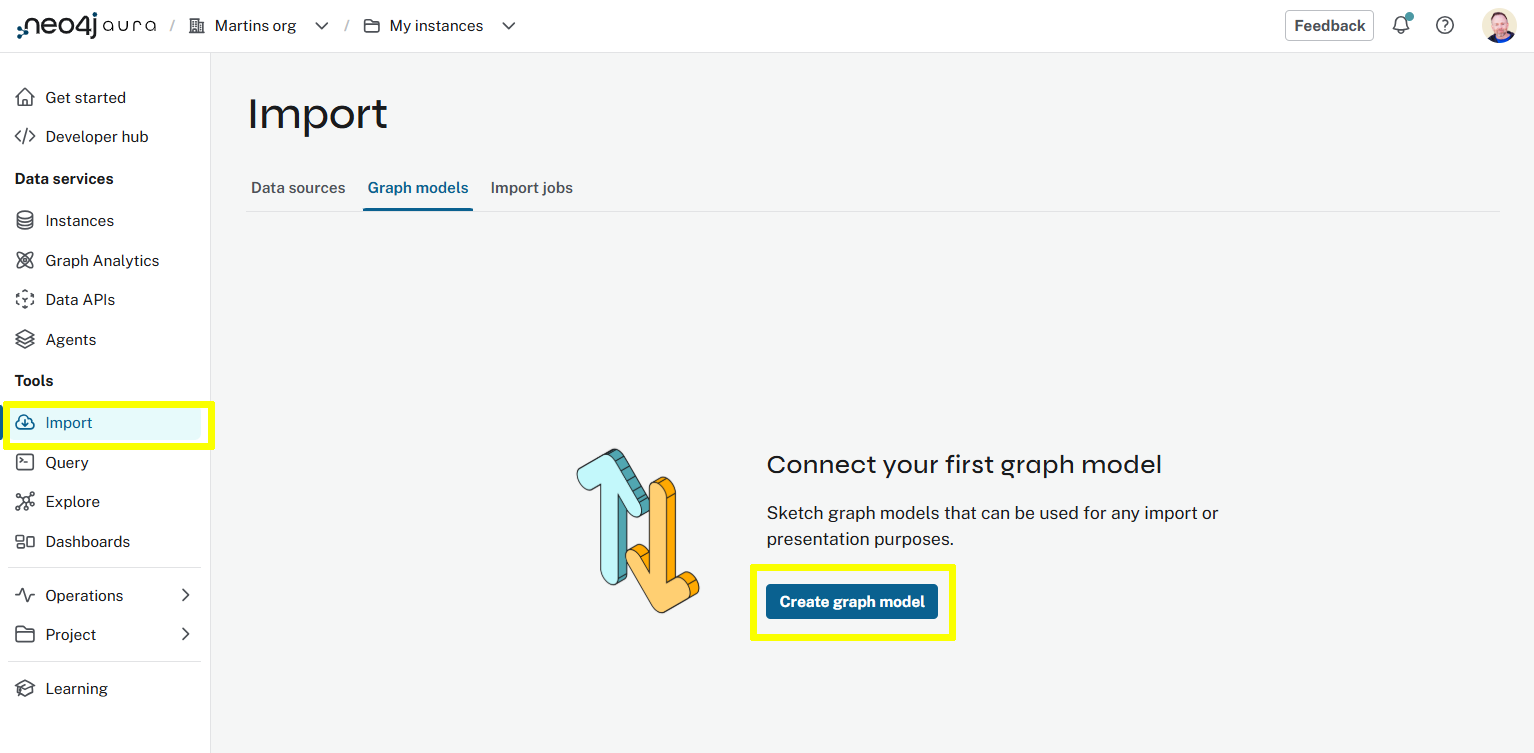This screenshot has height=753, width=1534.
Task: Open the Martins org dropdown
Action: [x=321, y=25]
